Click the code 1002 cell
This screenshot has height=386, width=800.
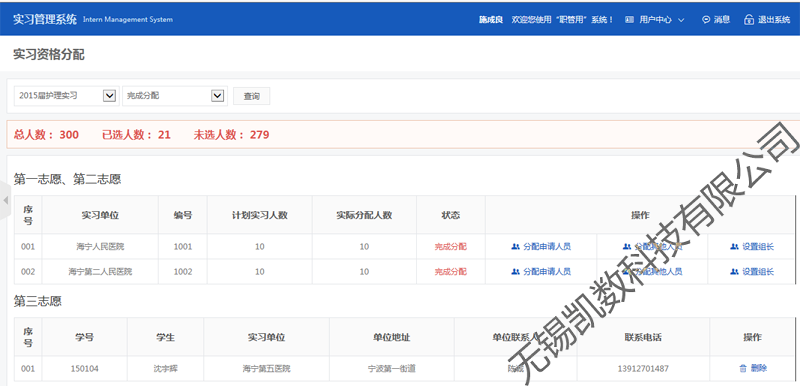183,272
